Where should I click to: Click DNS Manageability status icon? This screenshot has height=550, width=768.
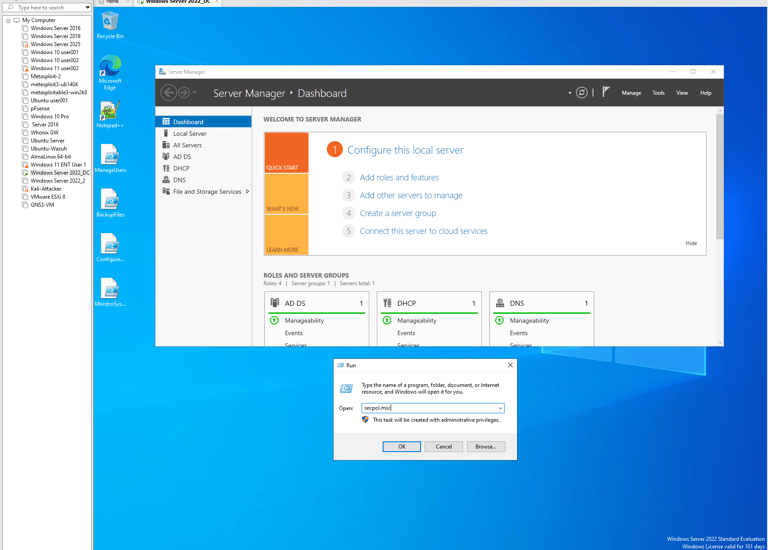pyautogui.click(x=499, y=320)
